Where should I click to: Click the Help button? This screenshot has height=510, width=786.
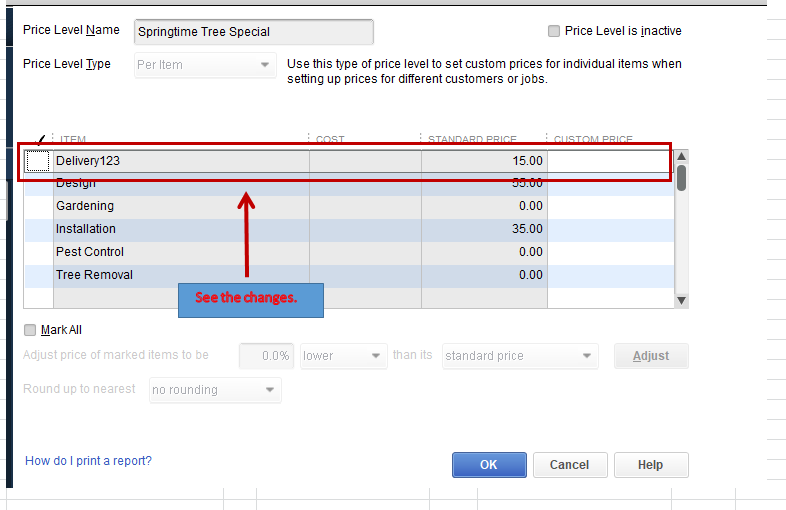pos(650,465)
